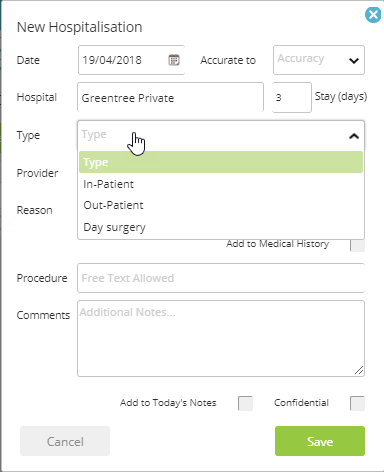
Task: Close the New Hospitalisation dialog
Action: coord(373,15)
